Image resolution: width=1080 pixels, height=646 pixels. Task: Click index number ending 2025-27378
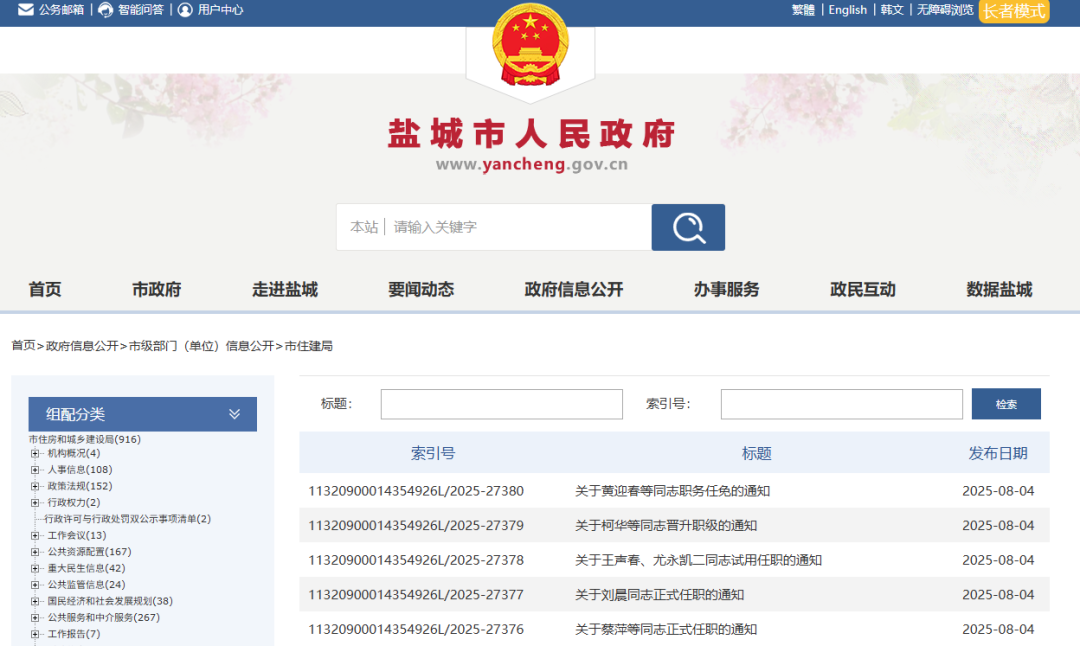[x=416, y=560]
